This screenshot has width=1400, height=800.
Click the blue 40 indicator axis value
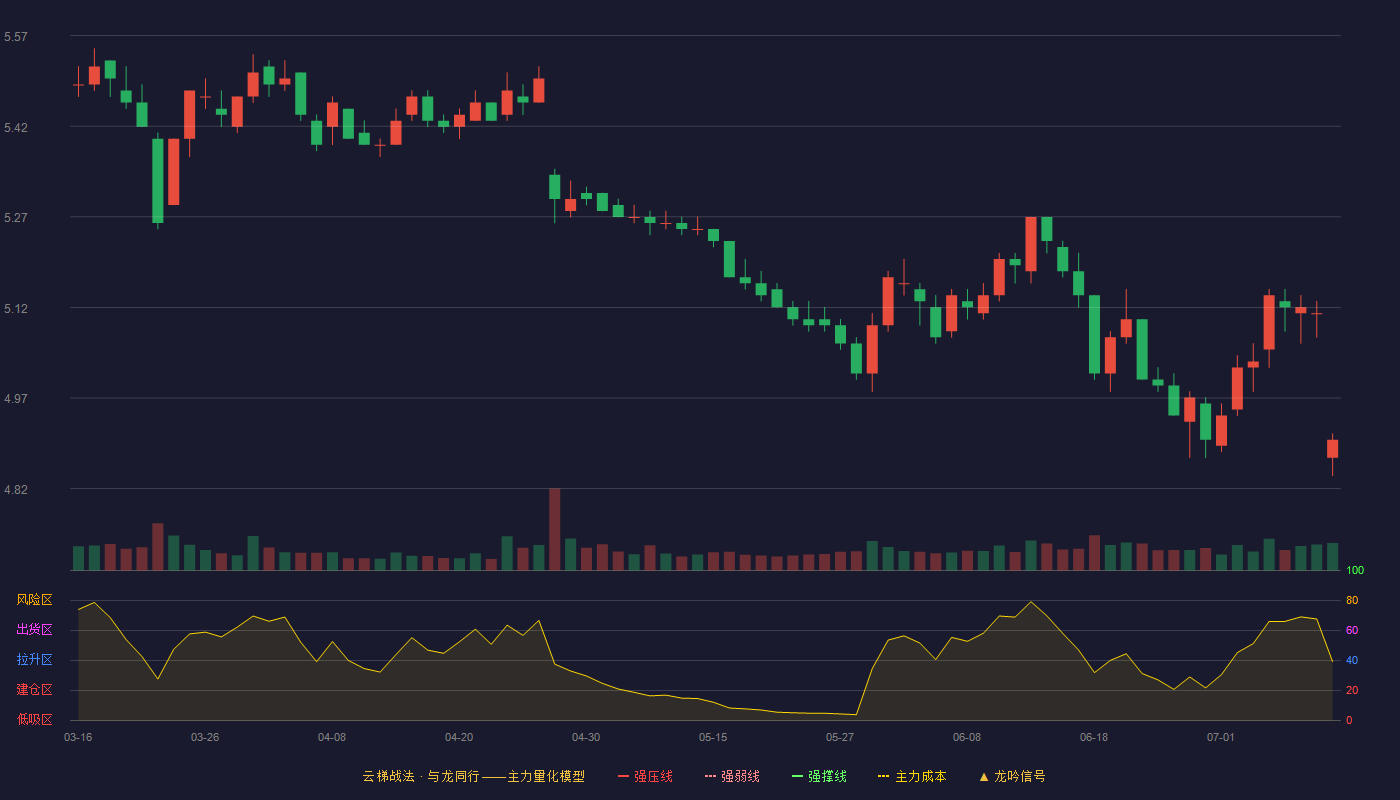[1352, 660]
